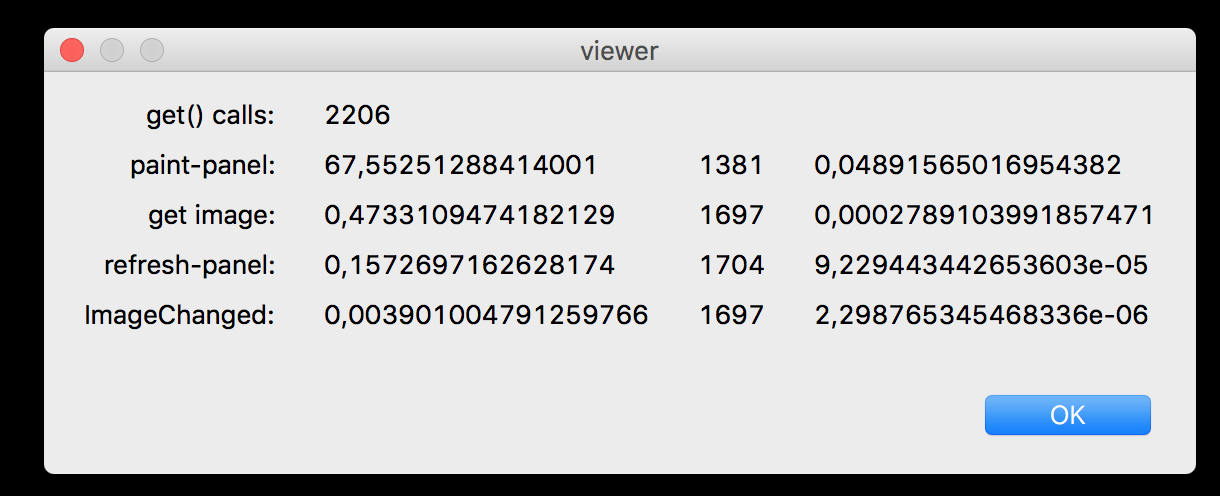This screenshot has height=496, width=1220.
Task: Click the ImageChanged total 0,003901004791259766
Action: [x=487, y=316]
